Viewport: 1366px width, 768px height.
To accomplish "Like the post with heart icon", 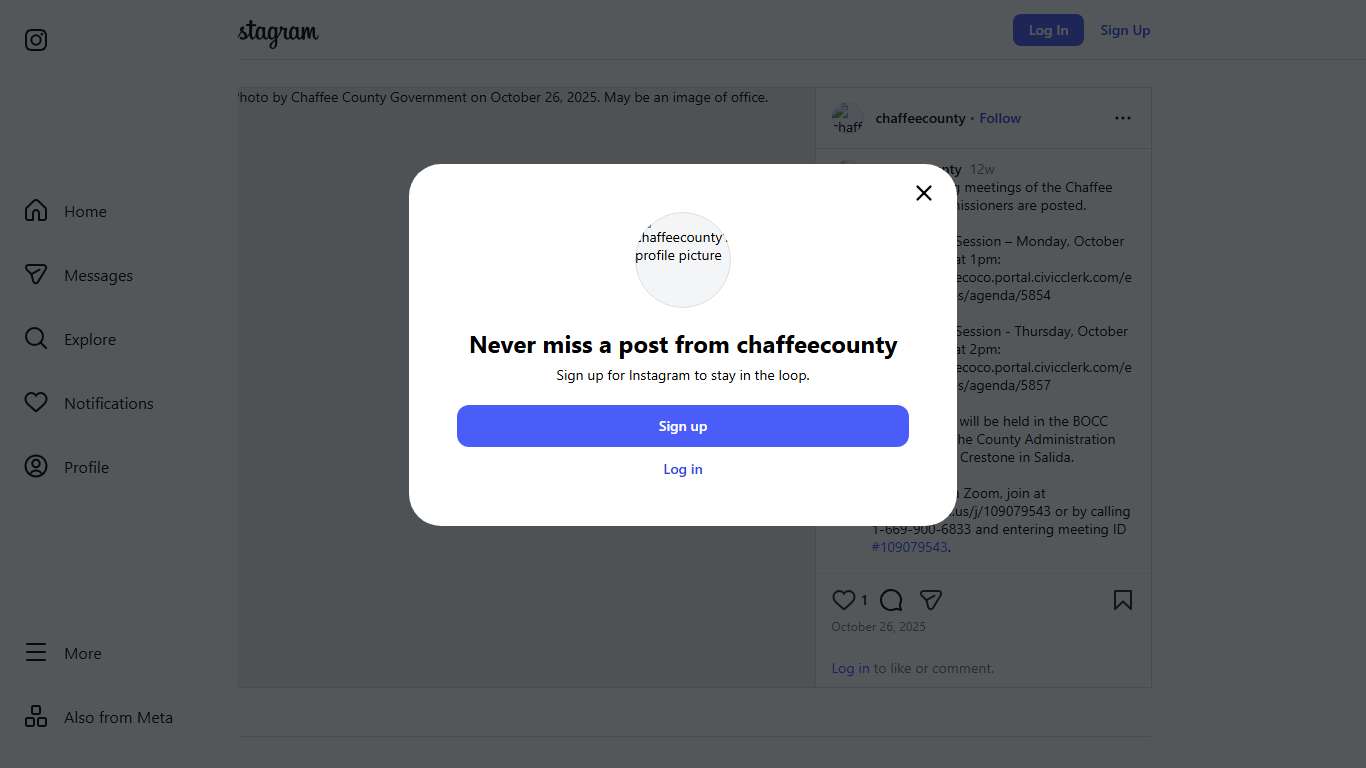I will click(x=843, y=600).
